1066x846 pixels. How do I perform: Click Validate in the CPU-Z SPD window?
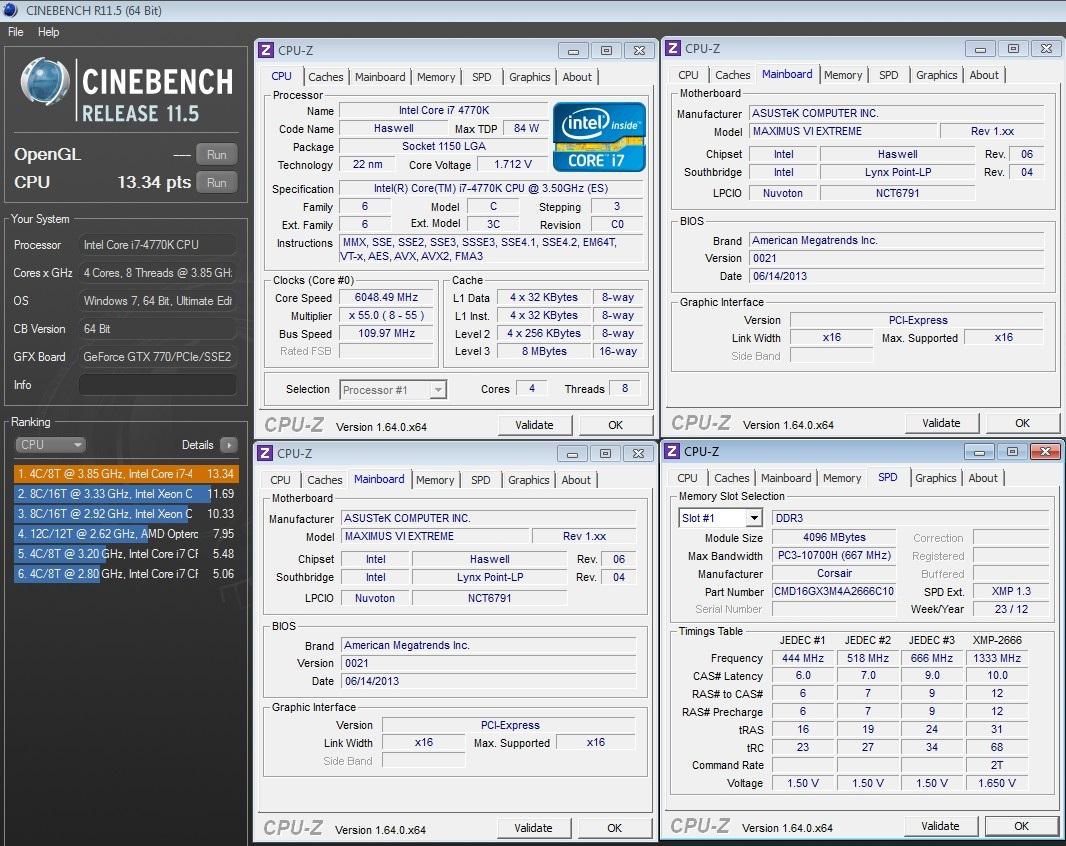(x=940, y=826)
